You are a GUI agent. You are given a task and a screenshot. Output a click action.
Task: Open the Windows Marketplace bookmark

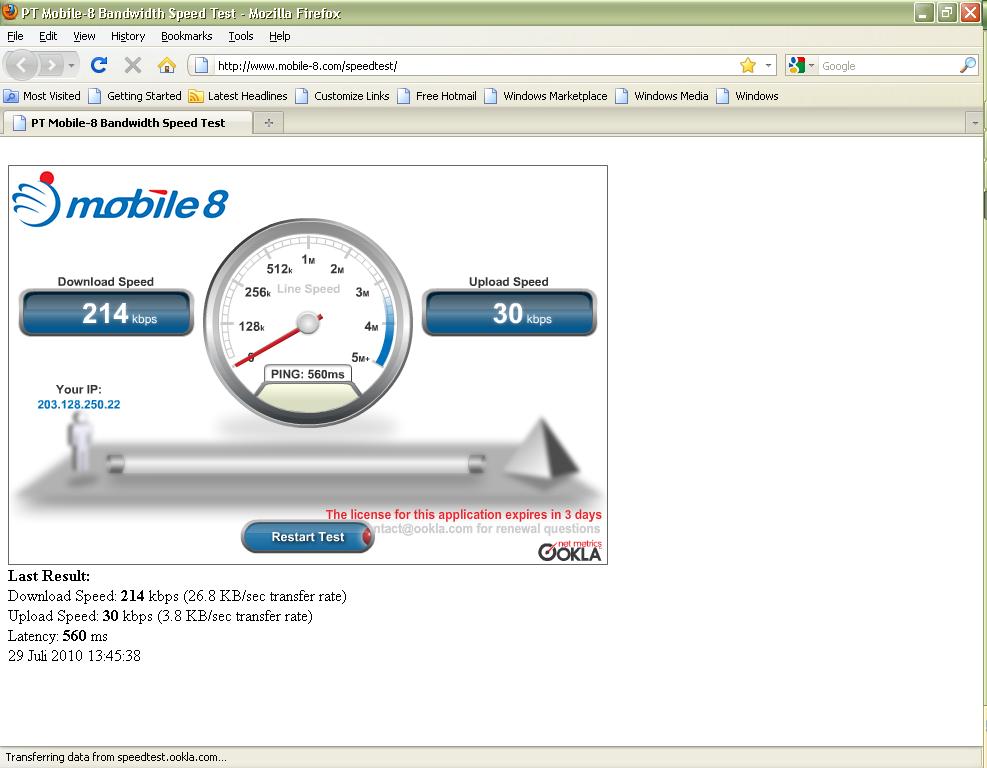(546, 96)
